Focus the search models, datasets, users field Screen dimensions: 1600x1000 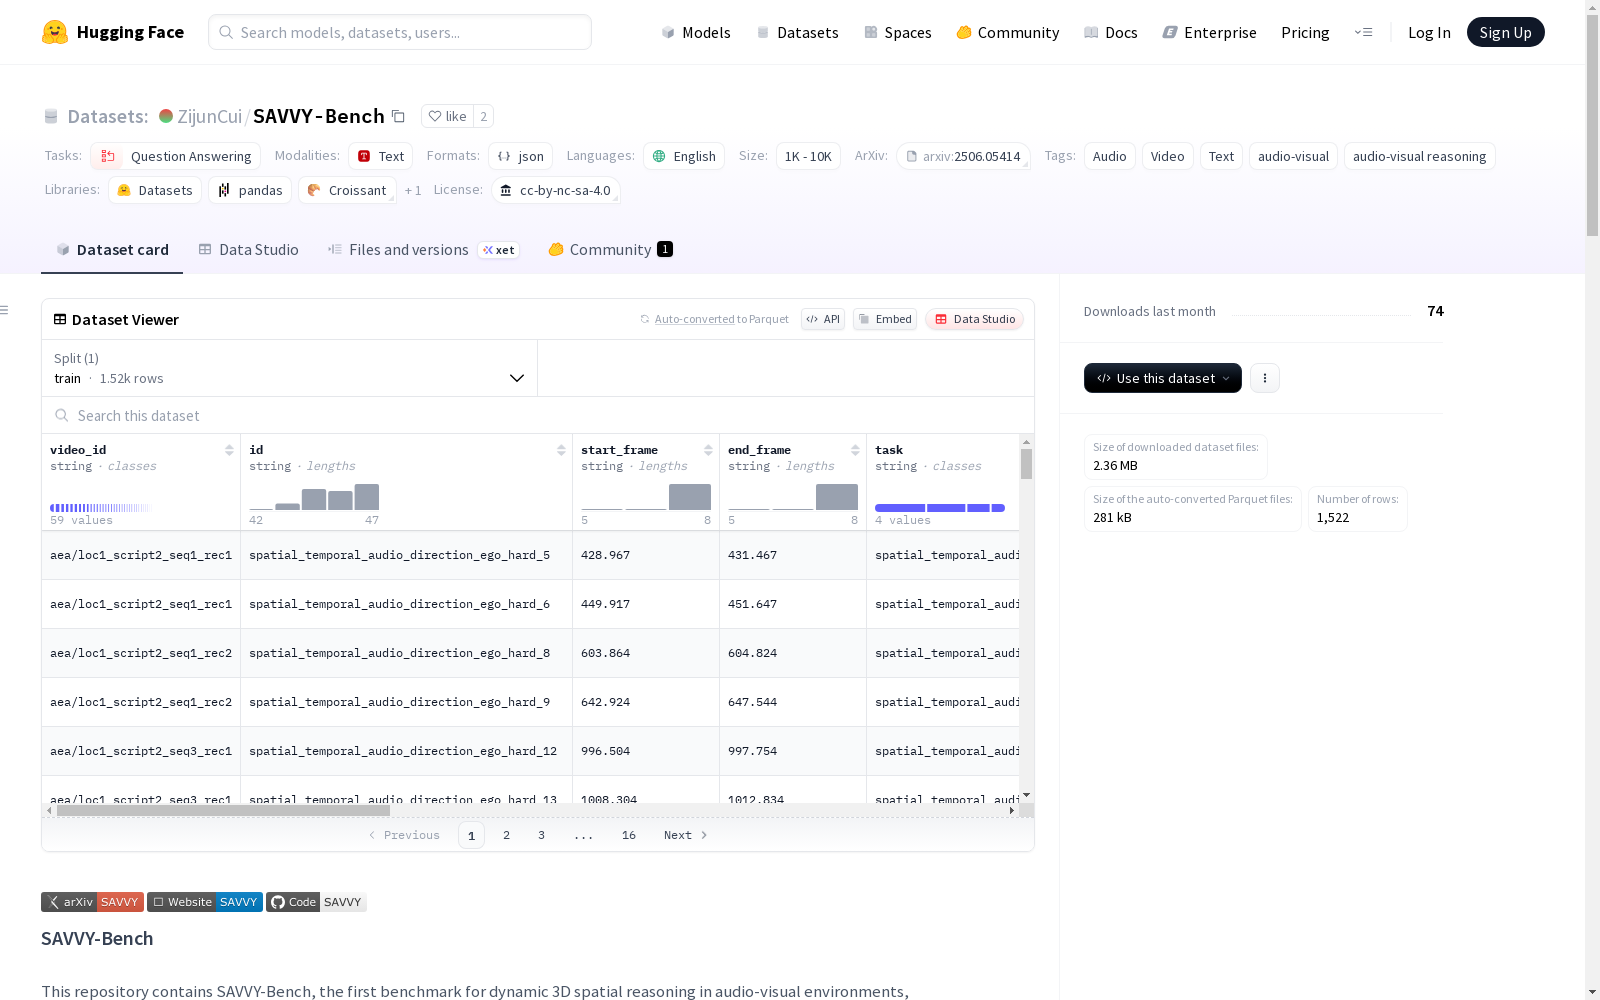(x=400, y=32)
